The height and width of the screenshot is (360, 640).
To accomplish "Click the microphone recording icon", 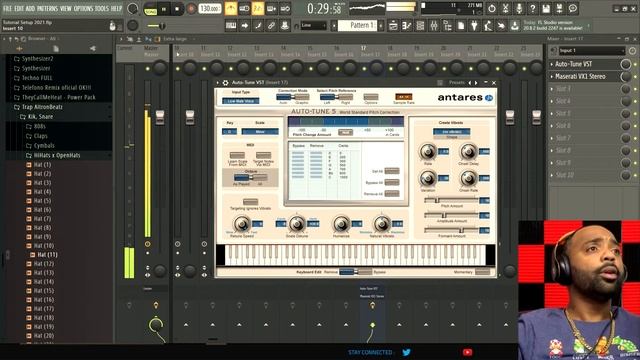I will (519, 9).
